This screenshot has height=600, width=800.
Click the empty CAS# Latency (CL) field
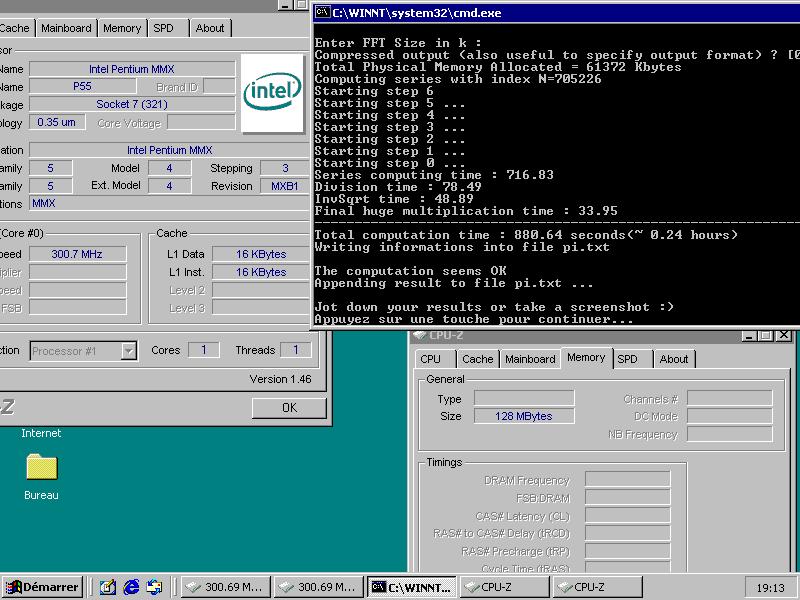point(628,515)
